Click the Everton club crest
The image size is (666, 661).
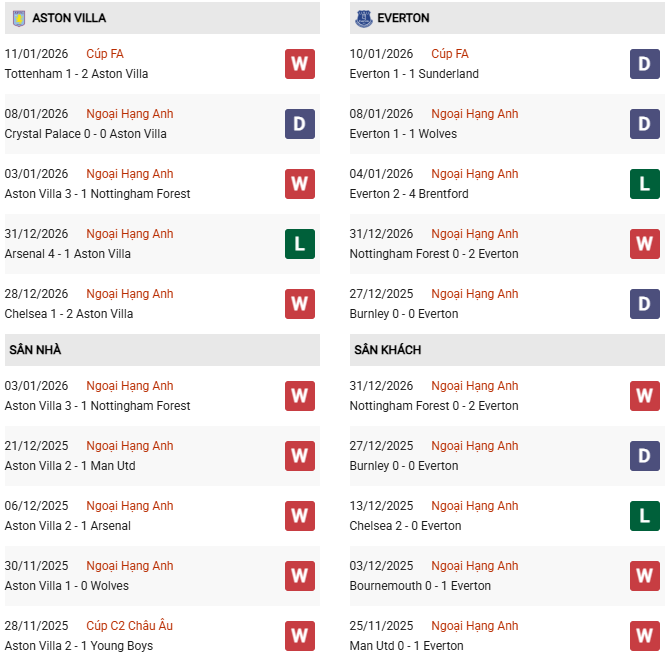(x=362, y=18)
